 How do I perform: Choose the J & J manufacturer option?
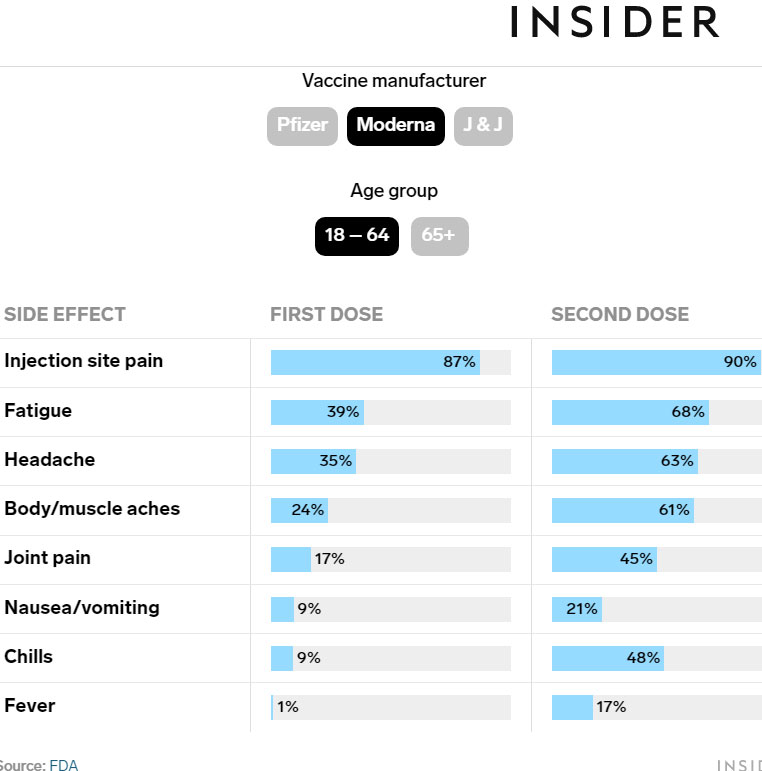click(483, 126)
